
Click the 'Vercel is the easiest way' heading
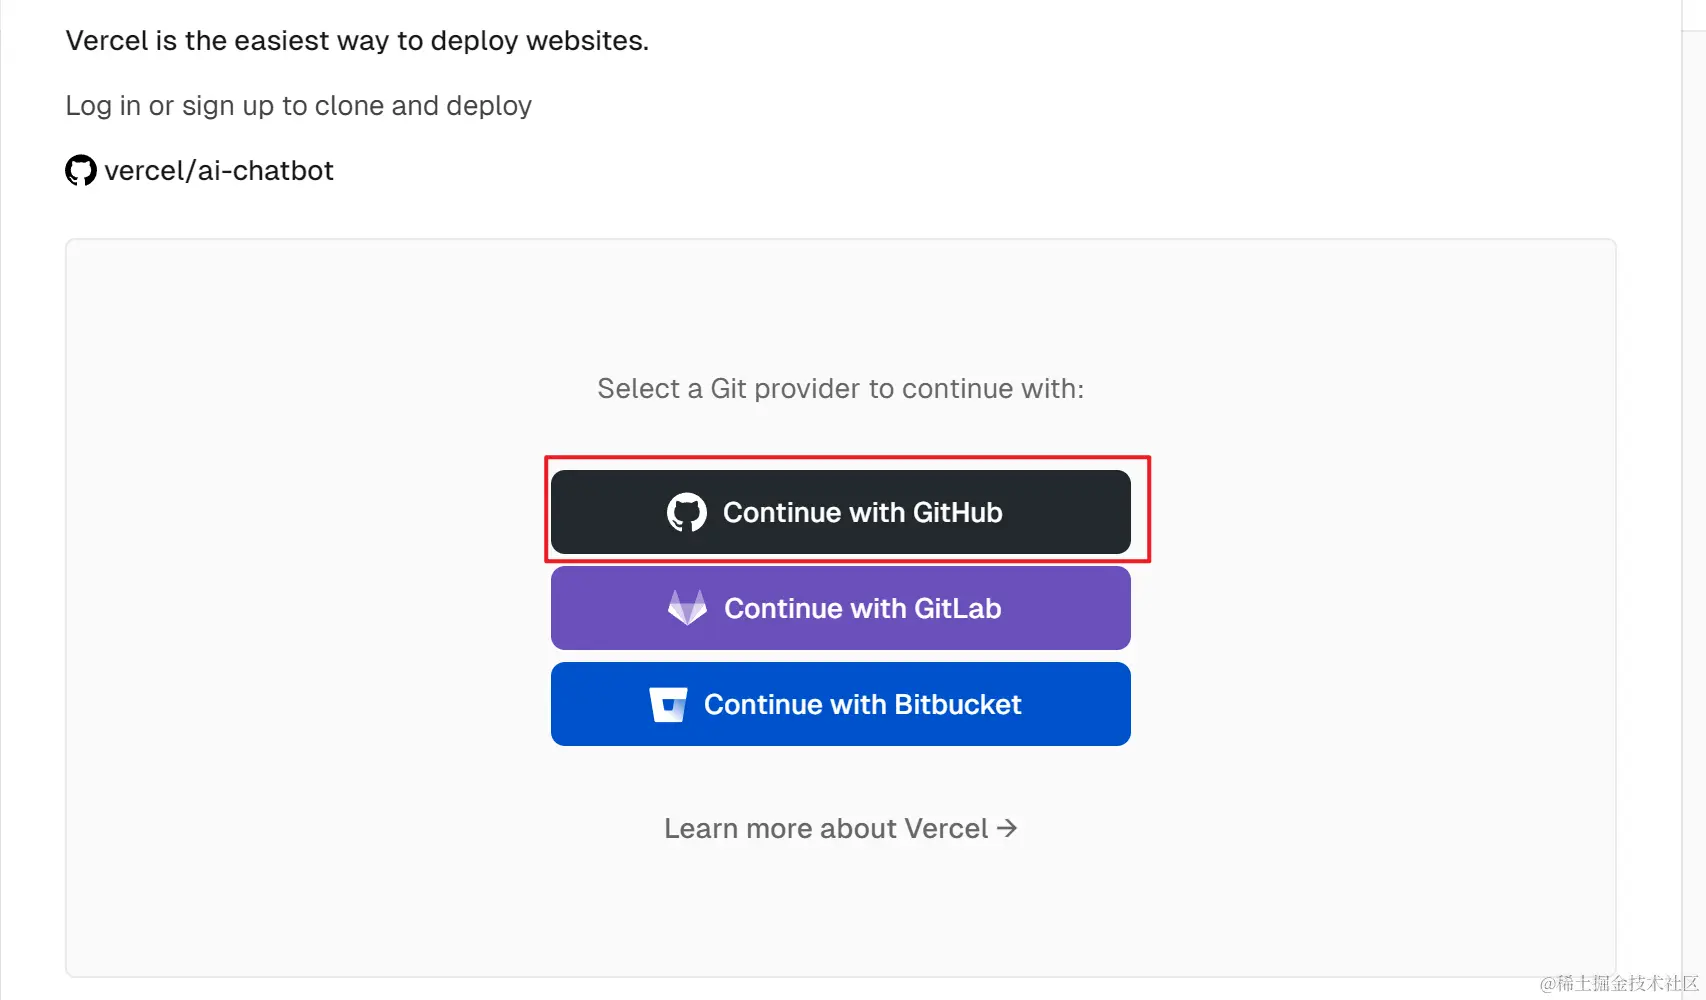click(357, 41)
